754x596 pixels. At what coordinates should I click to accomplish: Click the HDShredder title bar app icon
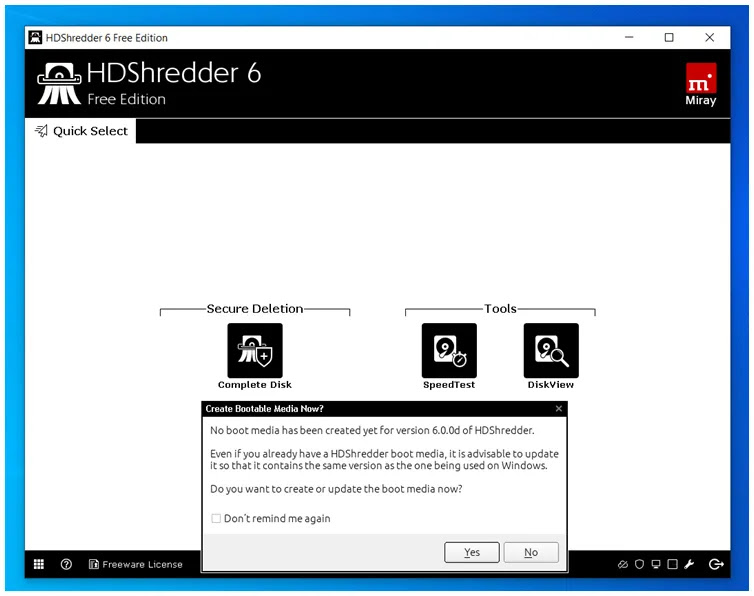pyautogui.click(x=35, y=38)
